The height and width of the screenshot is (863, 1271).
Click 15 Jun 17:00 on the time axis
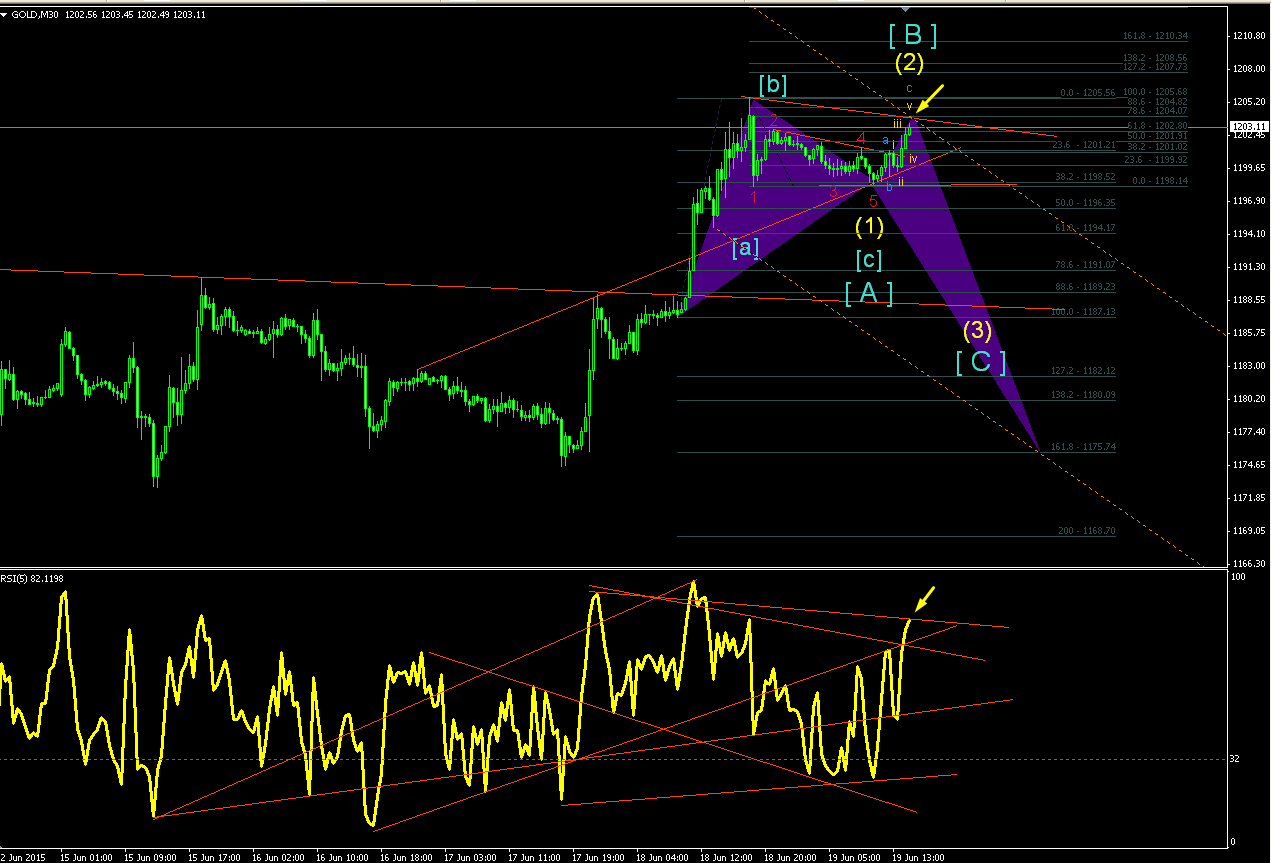[x=213, y=857]
